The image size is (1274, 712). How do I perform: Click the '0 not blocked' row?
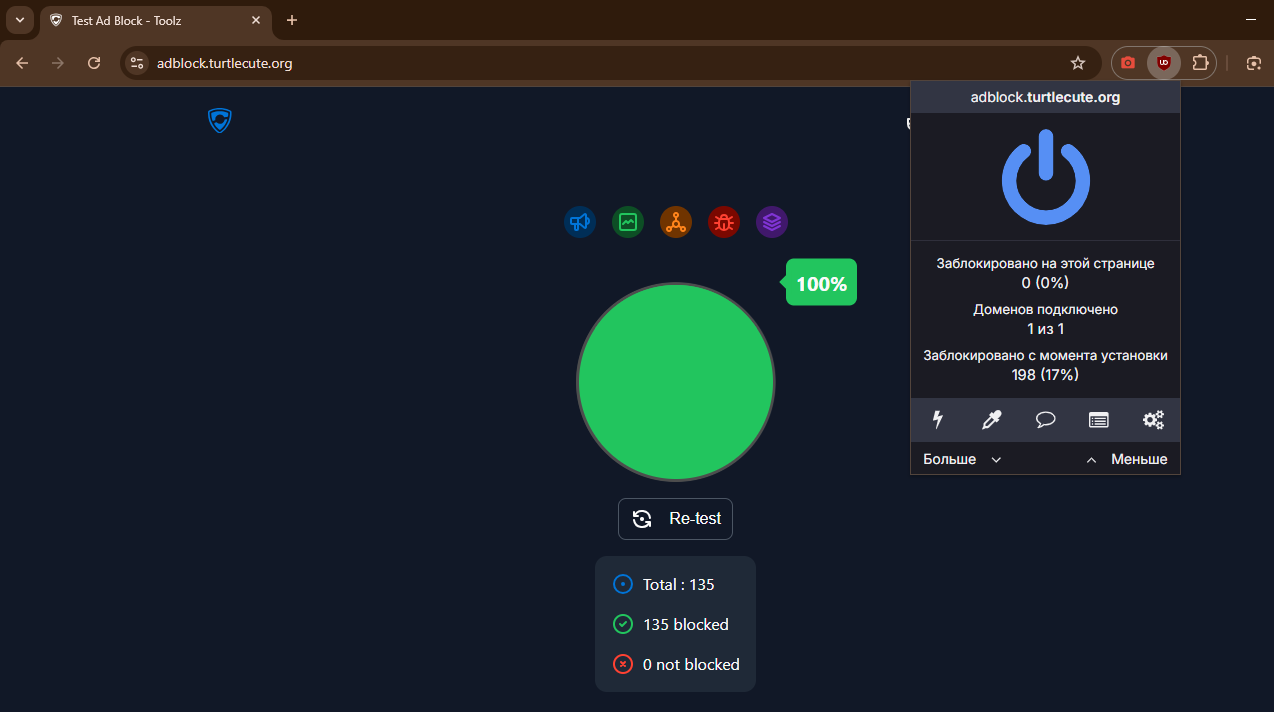(676, 664)
